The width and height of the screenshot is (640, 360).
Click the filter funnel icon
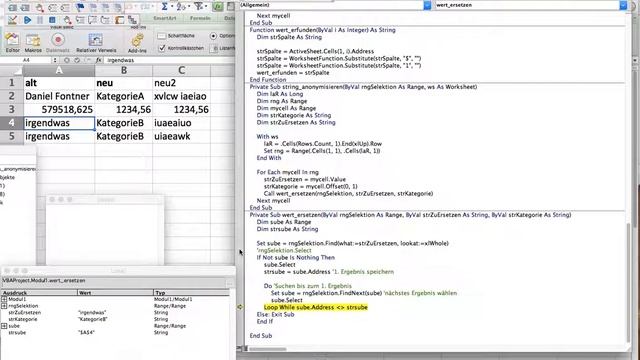(x=199, y=6)
